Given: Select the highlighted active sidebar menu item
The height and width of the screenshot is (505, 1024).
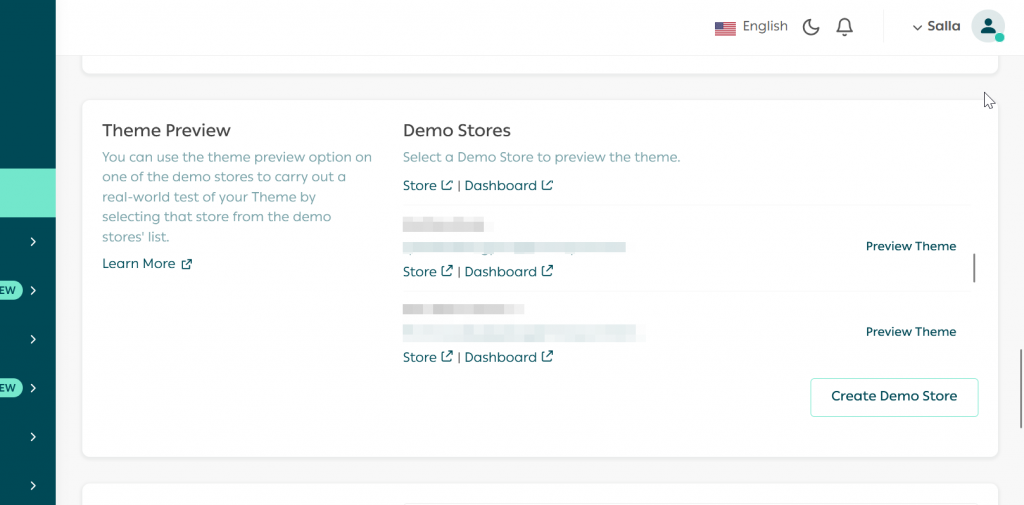Looking at the screenshot, I should click(x=27, y=193).
